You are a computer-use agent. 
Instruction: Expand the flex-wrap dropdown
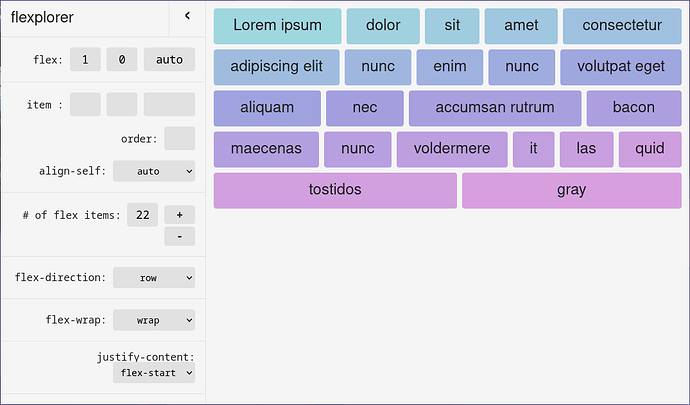tap(154, 320)
